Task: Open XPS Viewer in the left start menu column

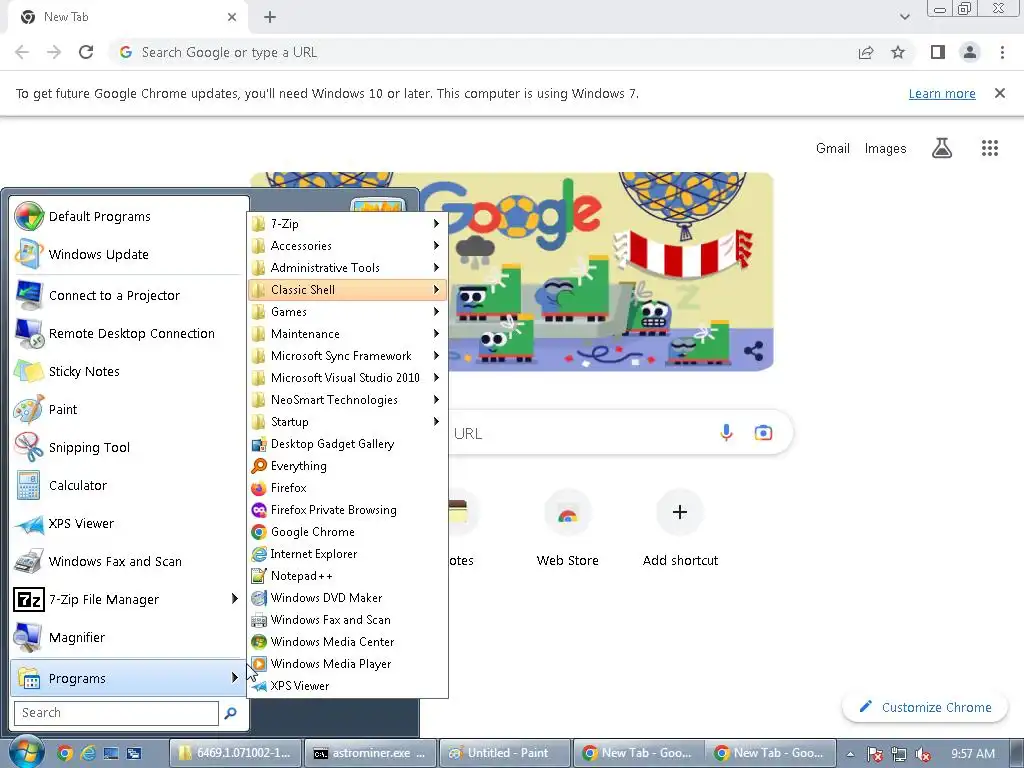Action: coord(129,523)
